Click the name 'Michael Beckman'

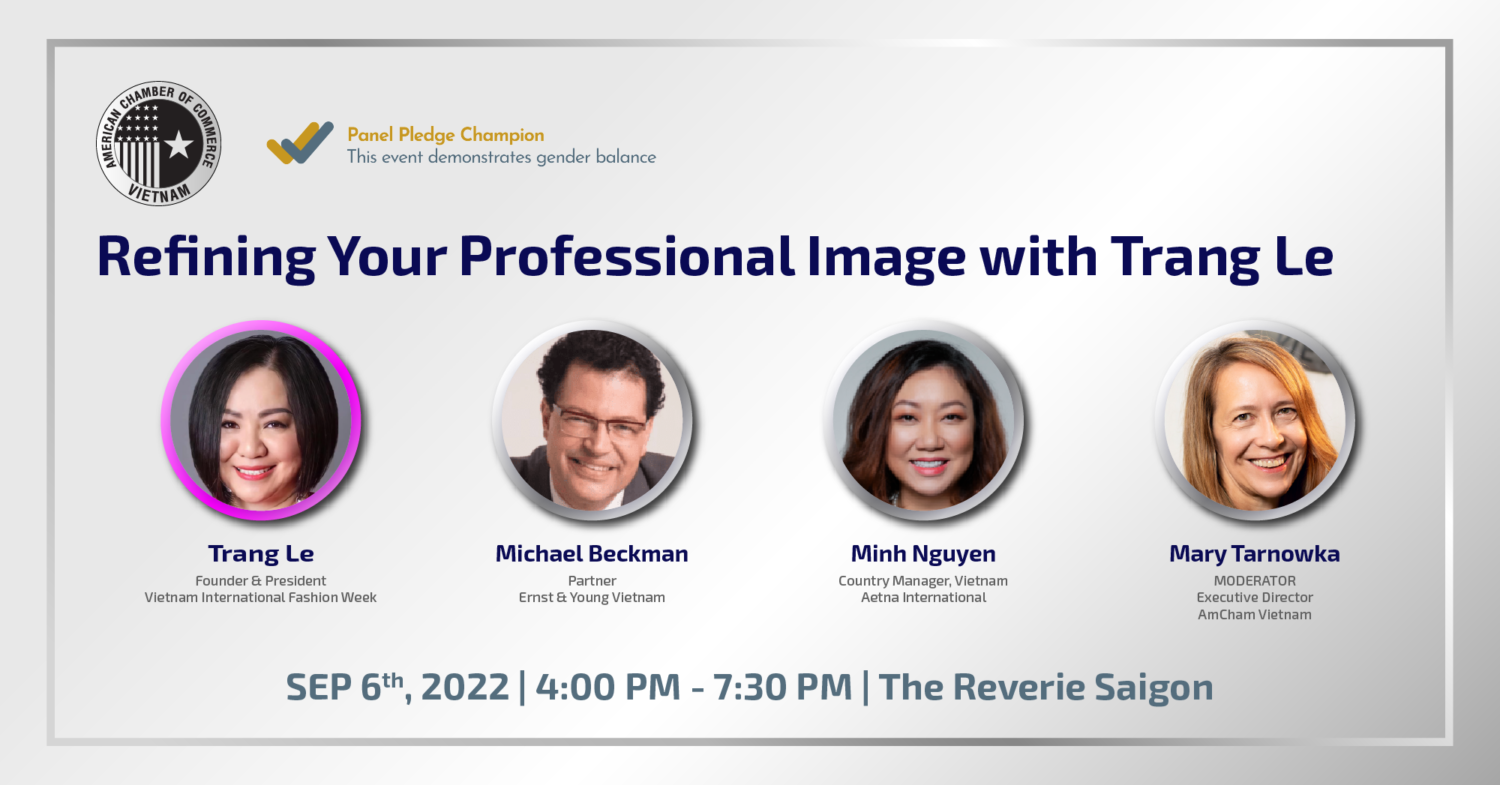pyautogui.click(x=592, y=554)
